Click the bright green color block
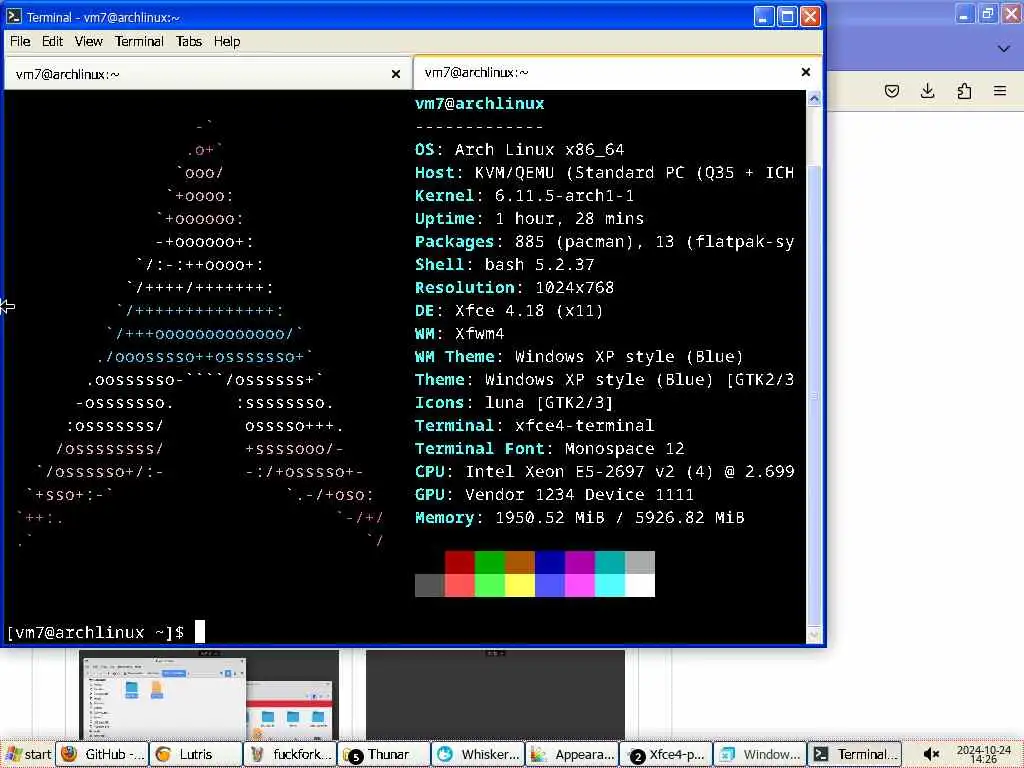1024x768 pixels. click(490, 585)
